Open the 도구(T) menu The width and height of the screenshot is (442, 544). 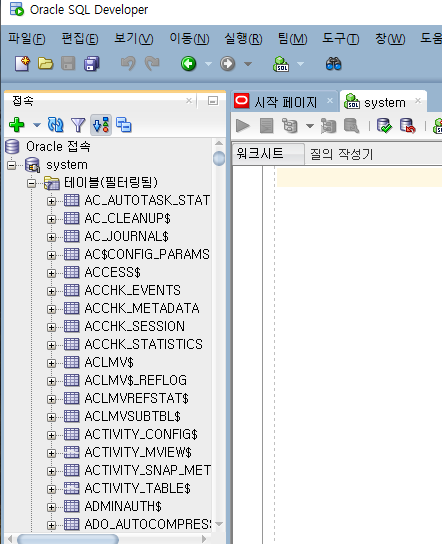point(340,38)
